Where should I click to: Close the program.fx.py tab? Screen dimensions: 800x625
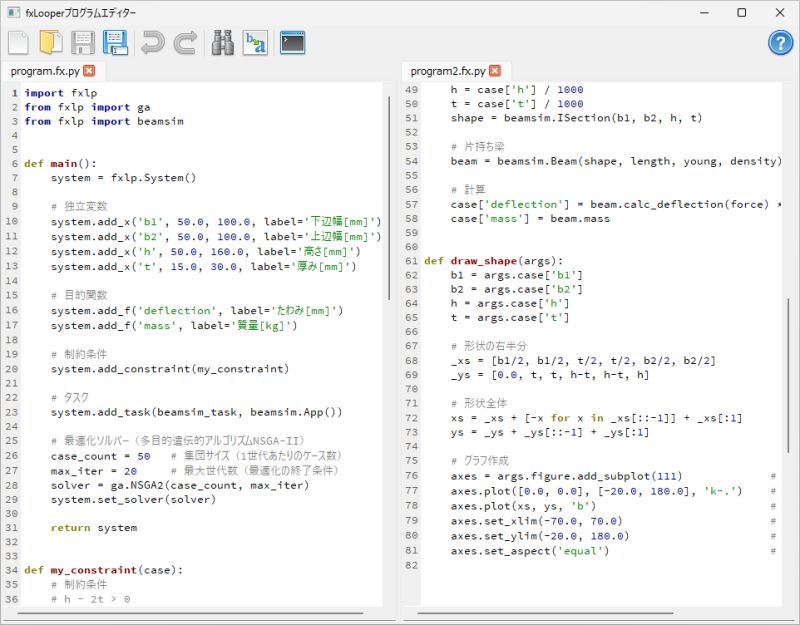[89, 71]
